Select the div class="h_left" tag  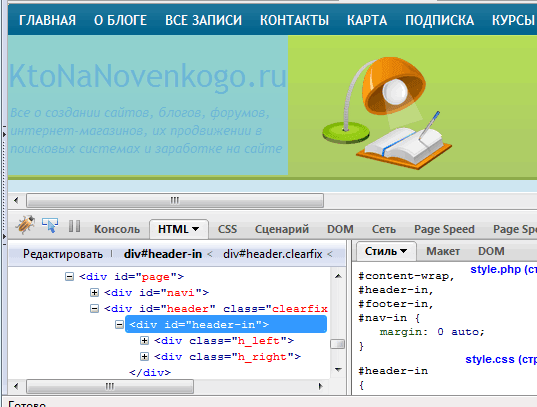[x=224, y=341]
